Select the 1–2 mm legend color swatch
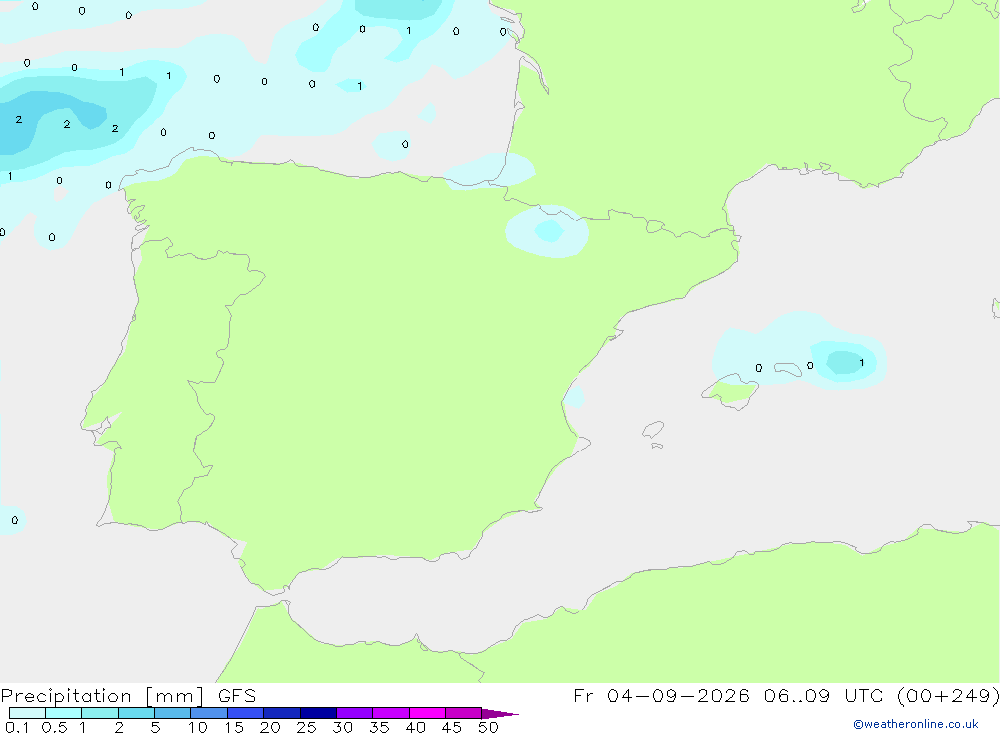The height and width of the screenshot is (733, 1000). (100, 713)
